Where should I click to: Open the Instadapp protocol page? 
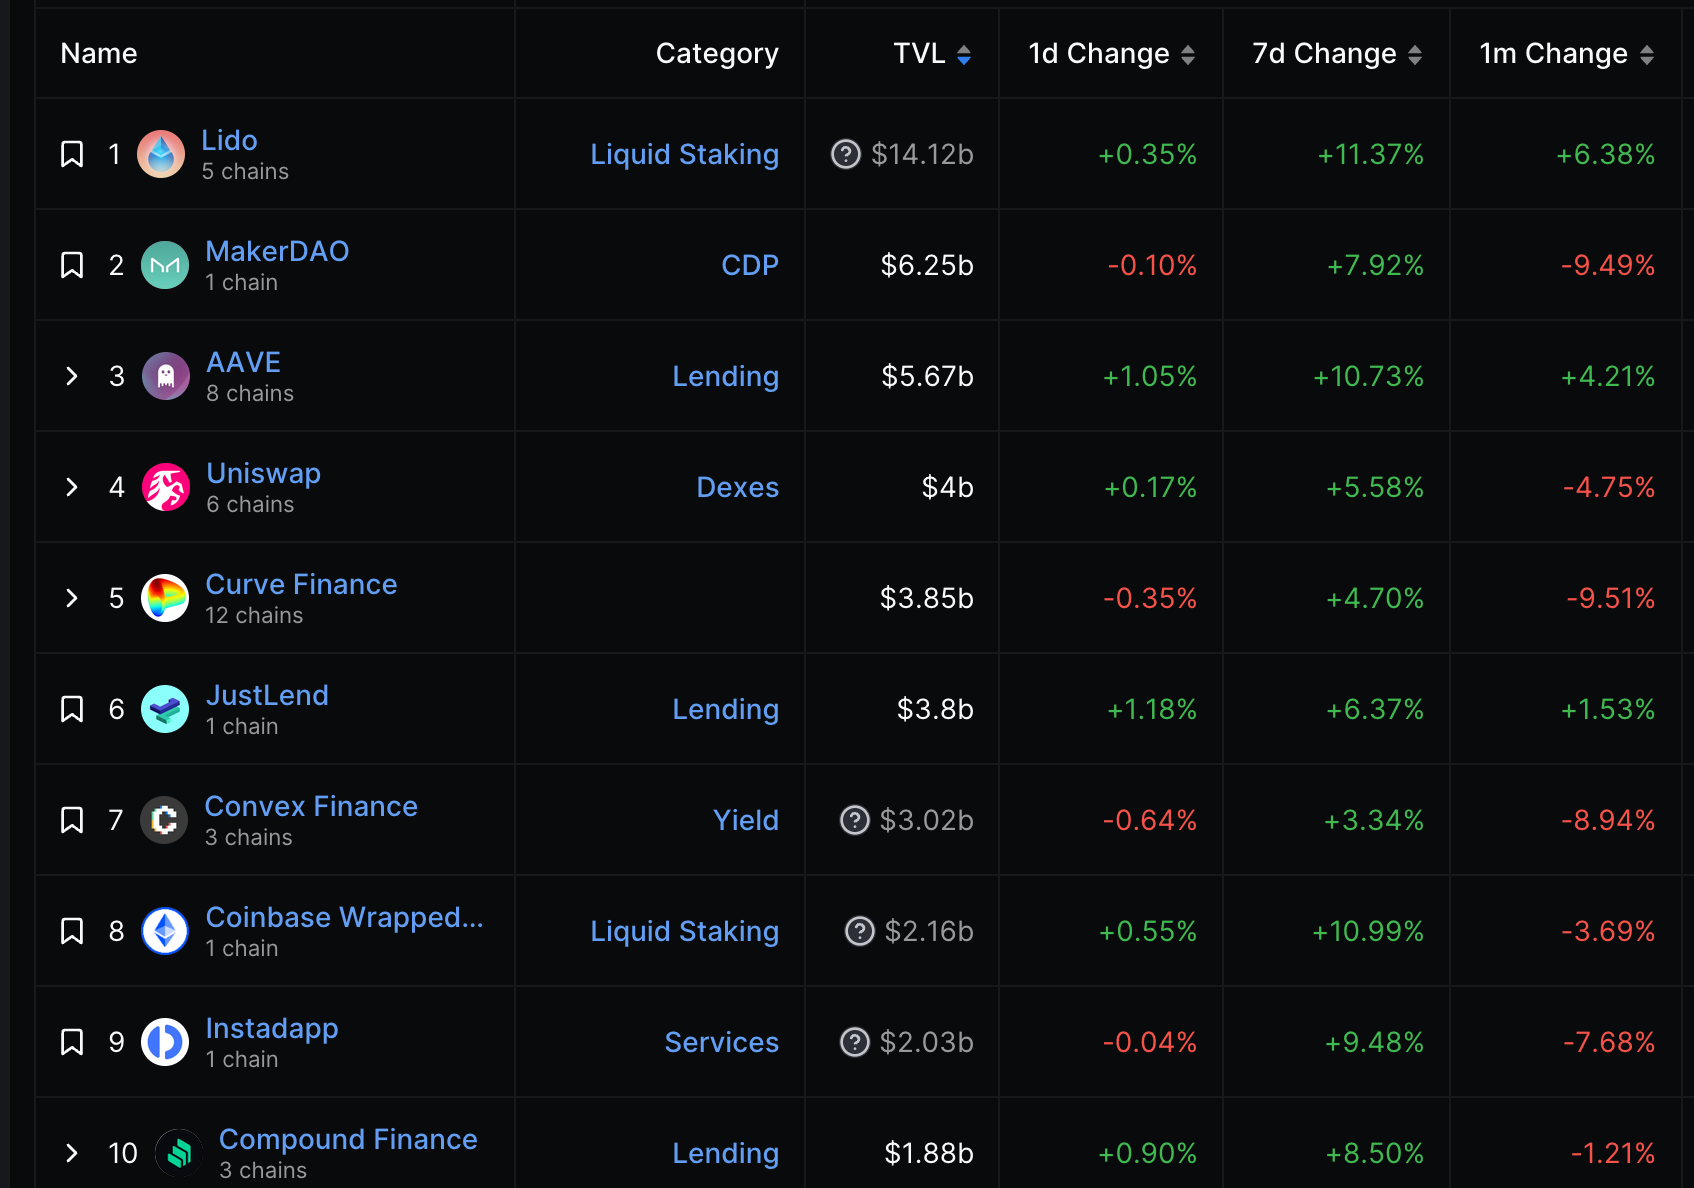[x=272, y=1028]
